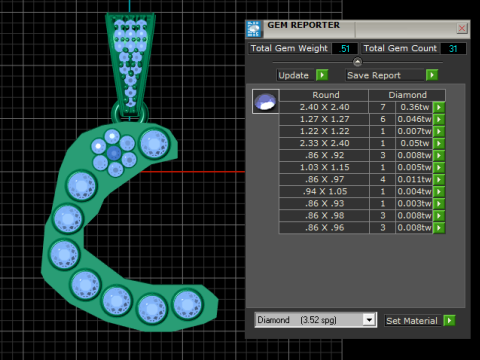Click the Gem Reporter logo icon
This screenshot has width=480, height=360.
tap(254, 29)
